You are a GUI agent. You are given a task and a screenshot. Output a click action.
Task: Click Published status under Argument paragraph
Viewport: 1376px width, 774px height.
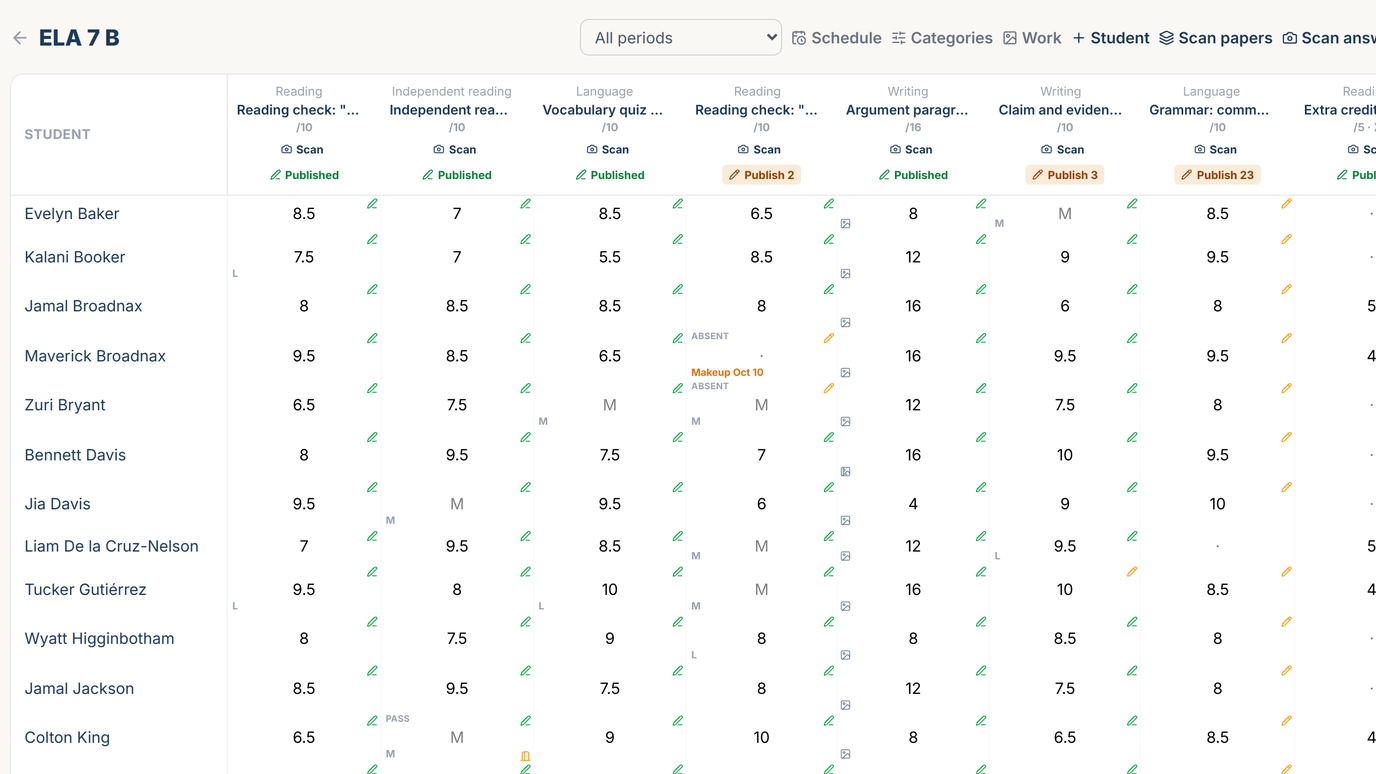(x=913, y=175)
